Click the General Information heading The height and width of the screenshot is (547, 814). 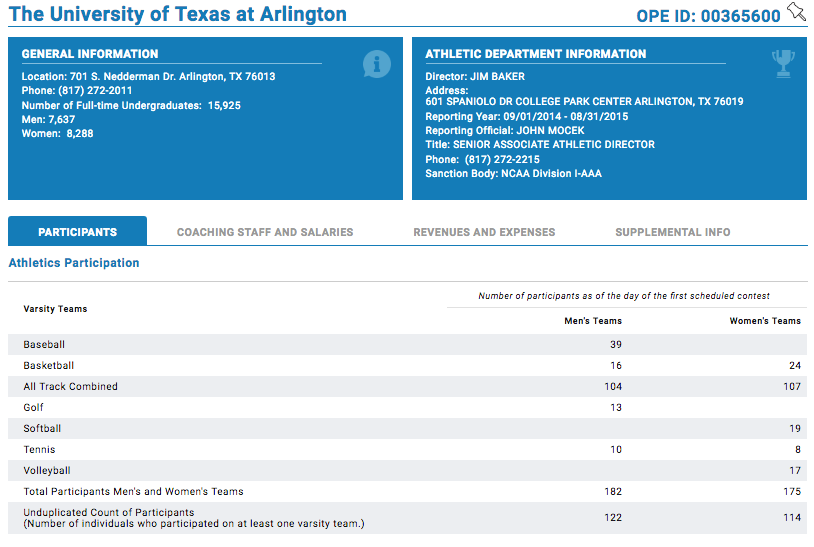click(x=90, y=54)
